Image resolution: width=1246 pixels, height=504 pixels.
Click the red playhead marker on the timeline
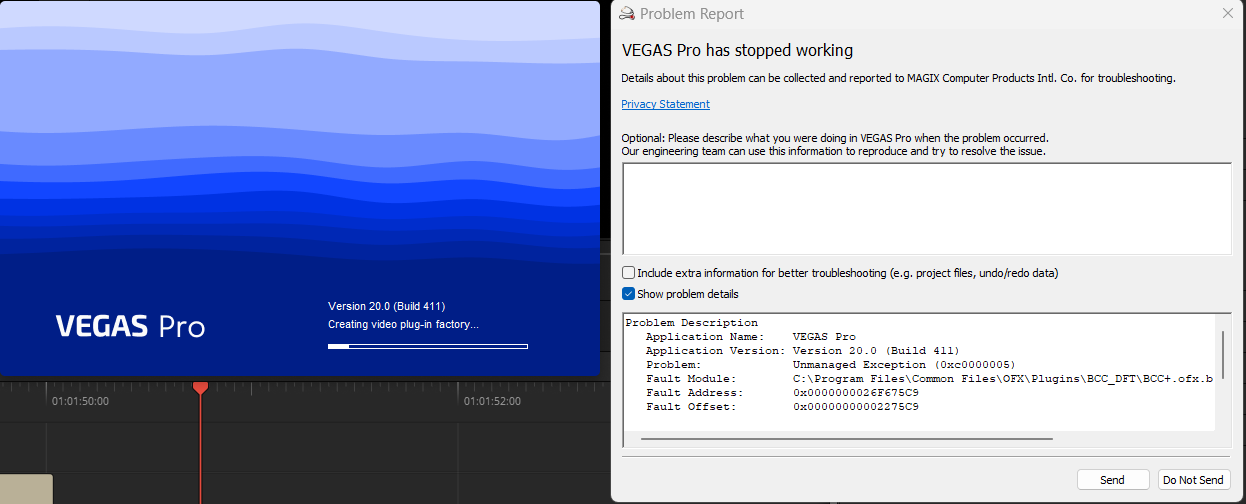click(200, 387)
